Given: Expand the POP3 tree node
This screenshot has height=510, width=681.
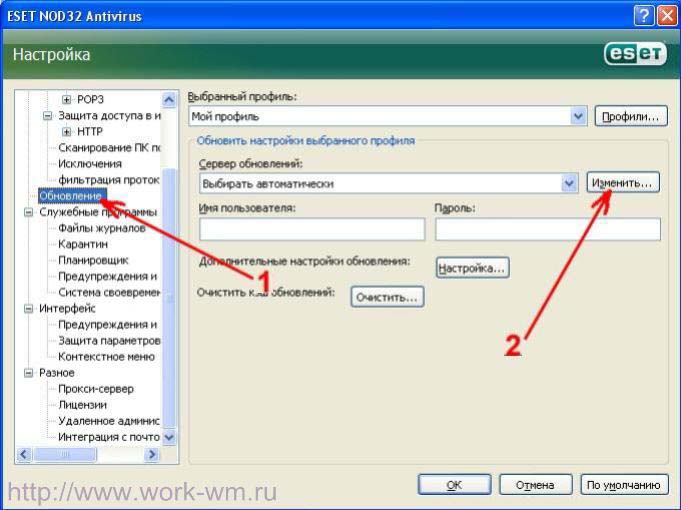Looking at the screenshot, I should click(x=66, y=99).
